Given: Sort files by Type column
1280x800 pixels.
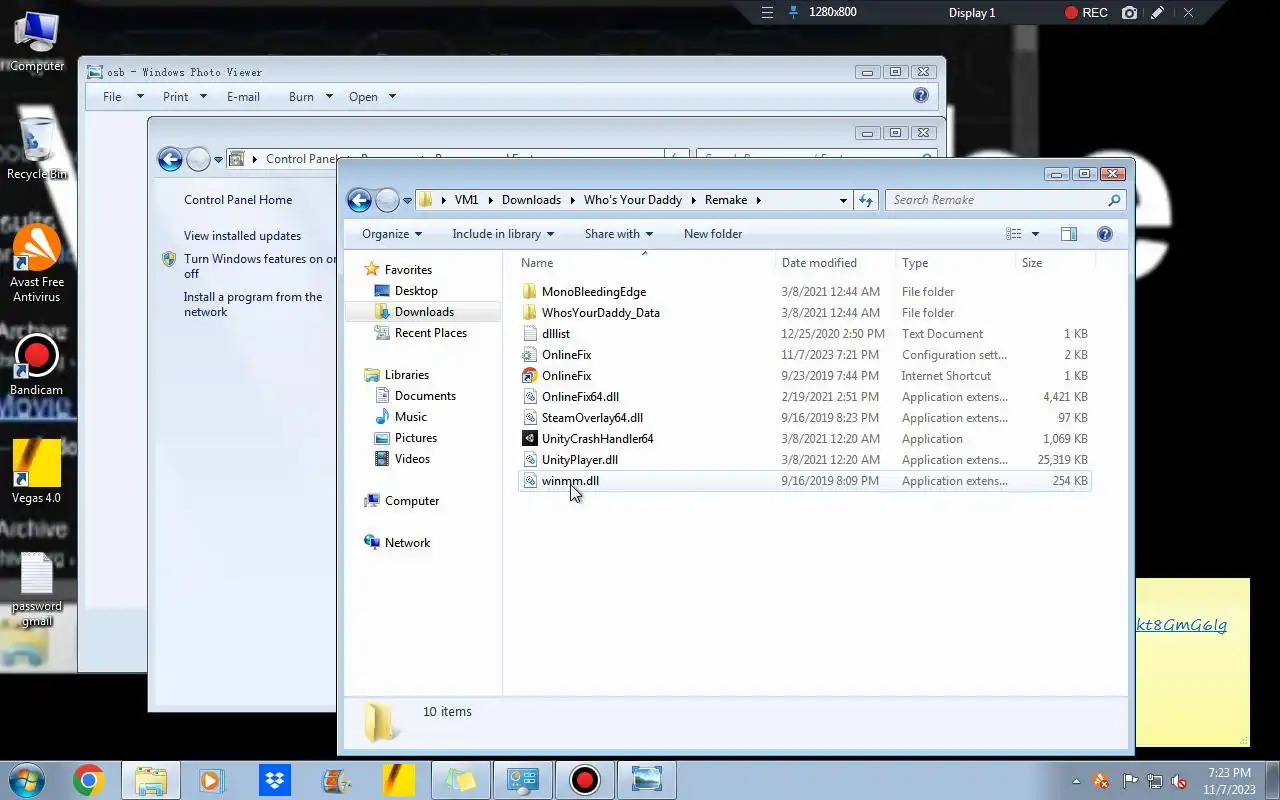Looking at the screenshot, I should click(x=955, y=263).
